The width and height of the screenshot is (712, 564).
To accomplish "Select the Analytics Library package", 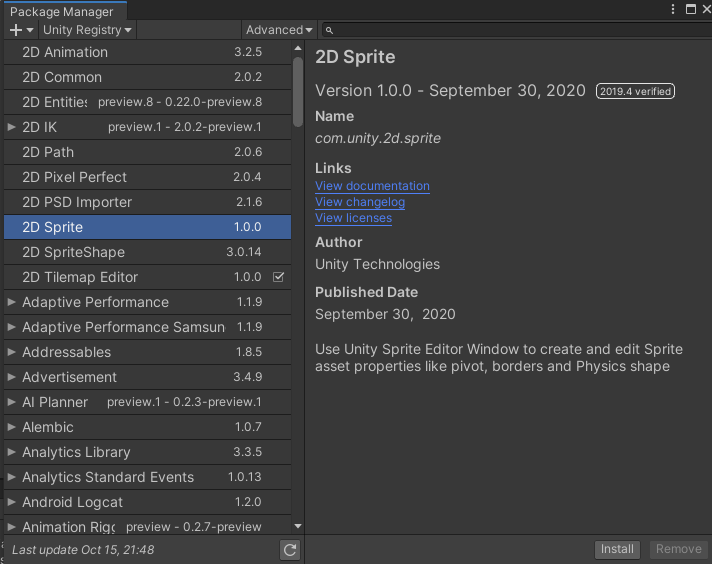I will 148,452.
